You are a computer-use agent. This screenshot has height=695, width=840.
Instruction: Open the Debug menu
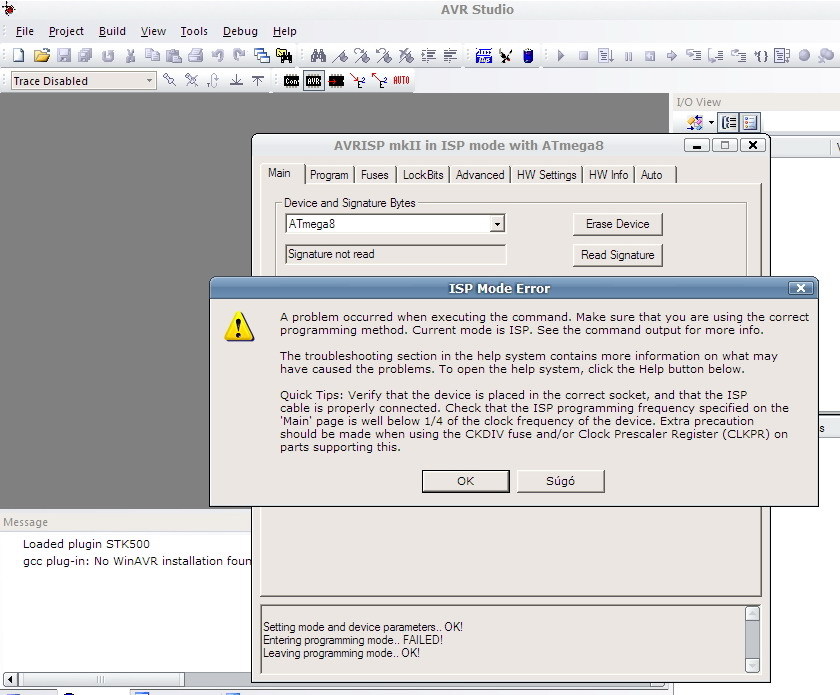[x=240, y=31]
